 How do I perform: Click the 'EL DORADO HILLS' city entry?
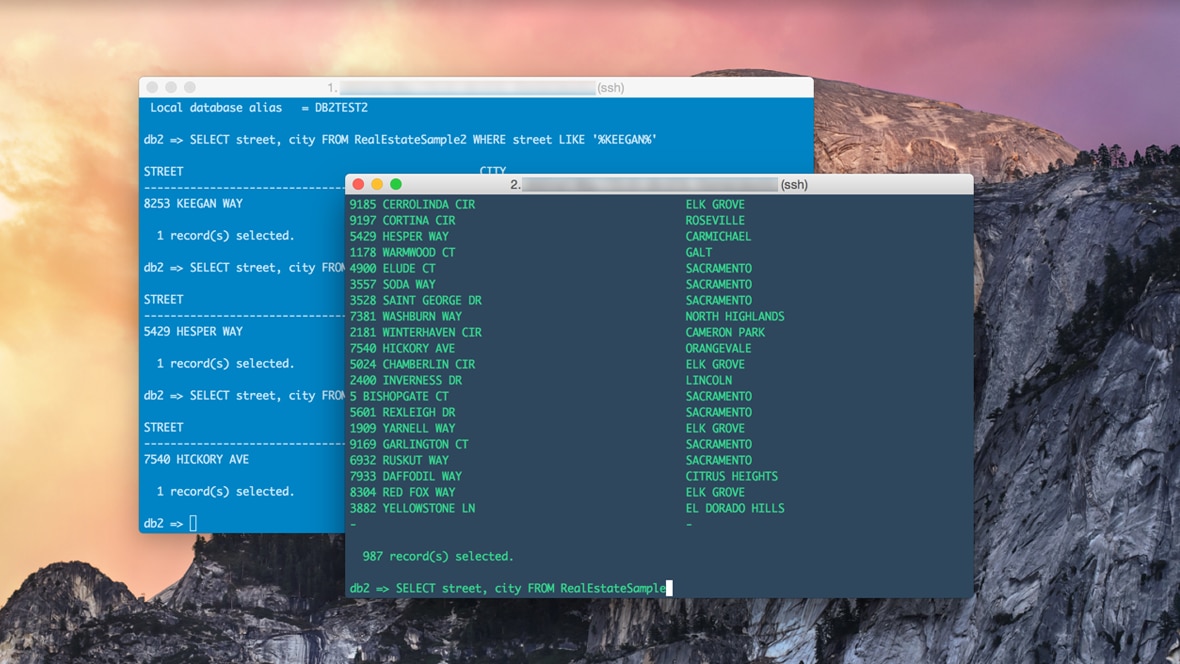click(x=735, y=508)
